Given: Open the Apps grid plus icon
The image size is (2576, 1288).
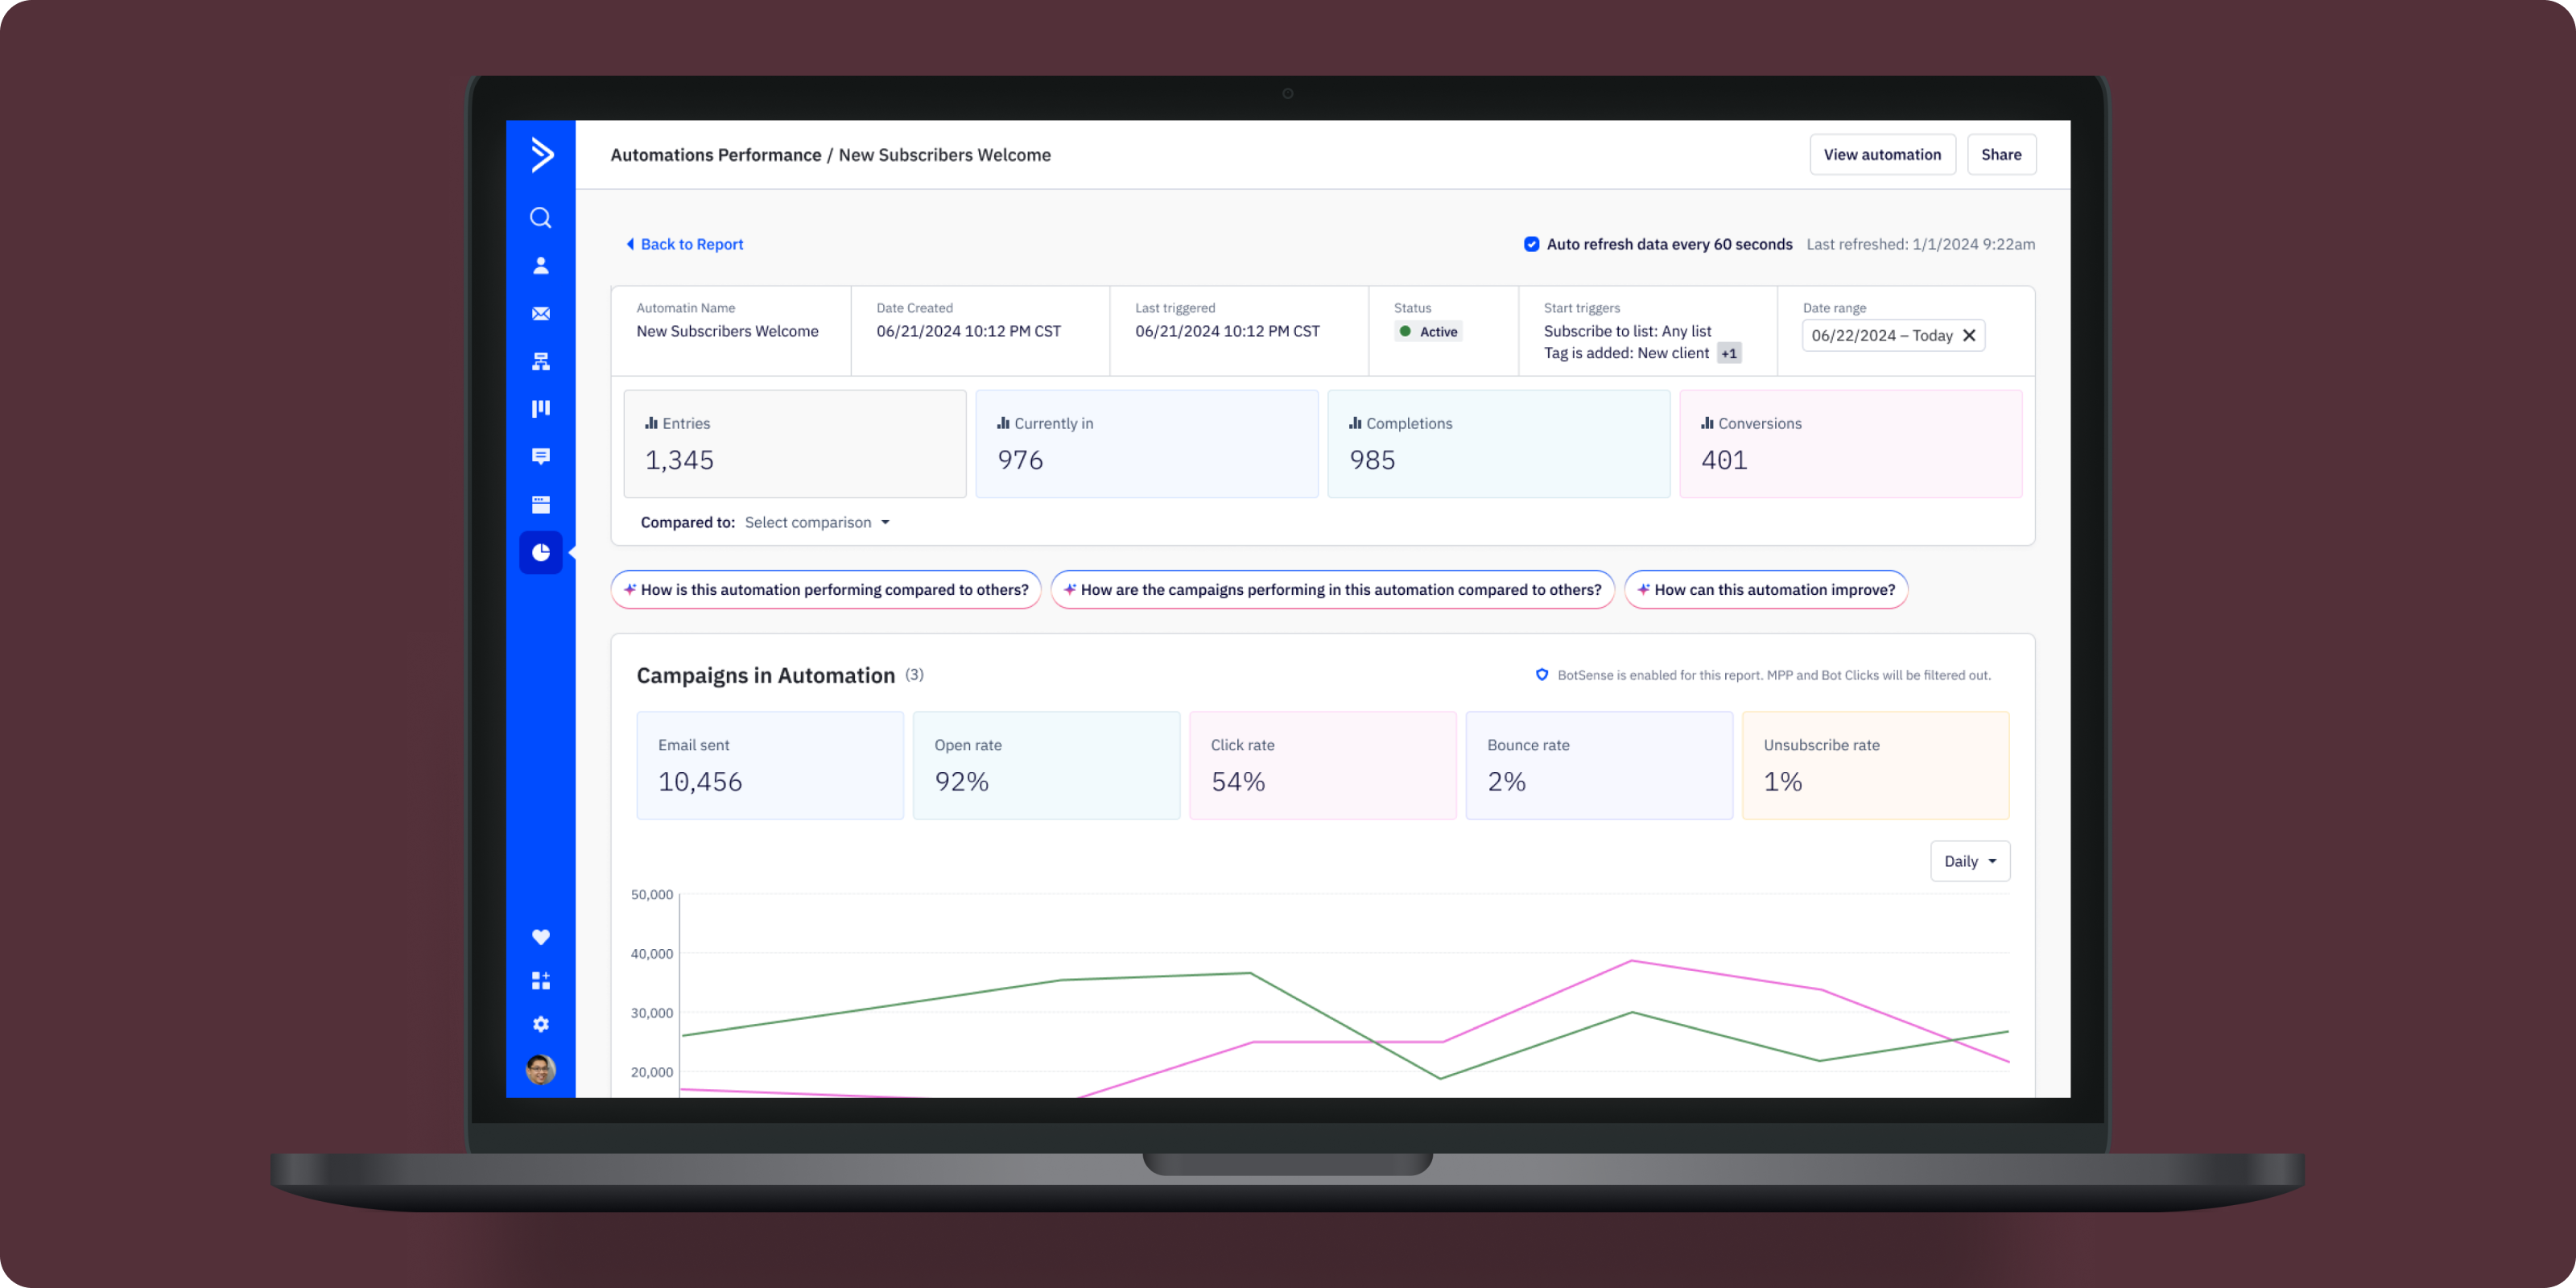Looking at the screenshot, I should [541, 980].
